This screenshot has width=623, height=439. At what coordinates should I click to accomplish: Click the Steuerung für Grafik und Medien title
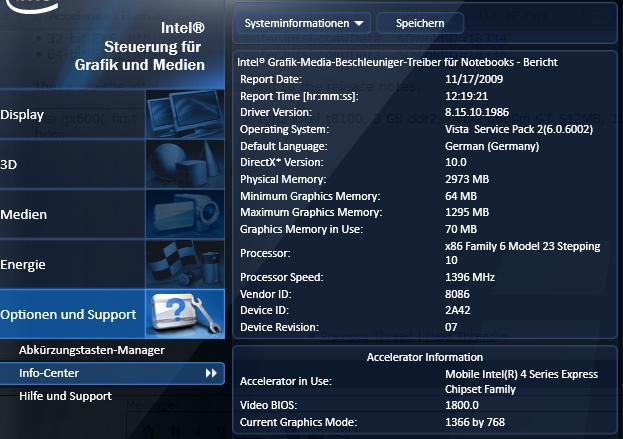click(140, 56)
